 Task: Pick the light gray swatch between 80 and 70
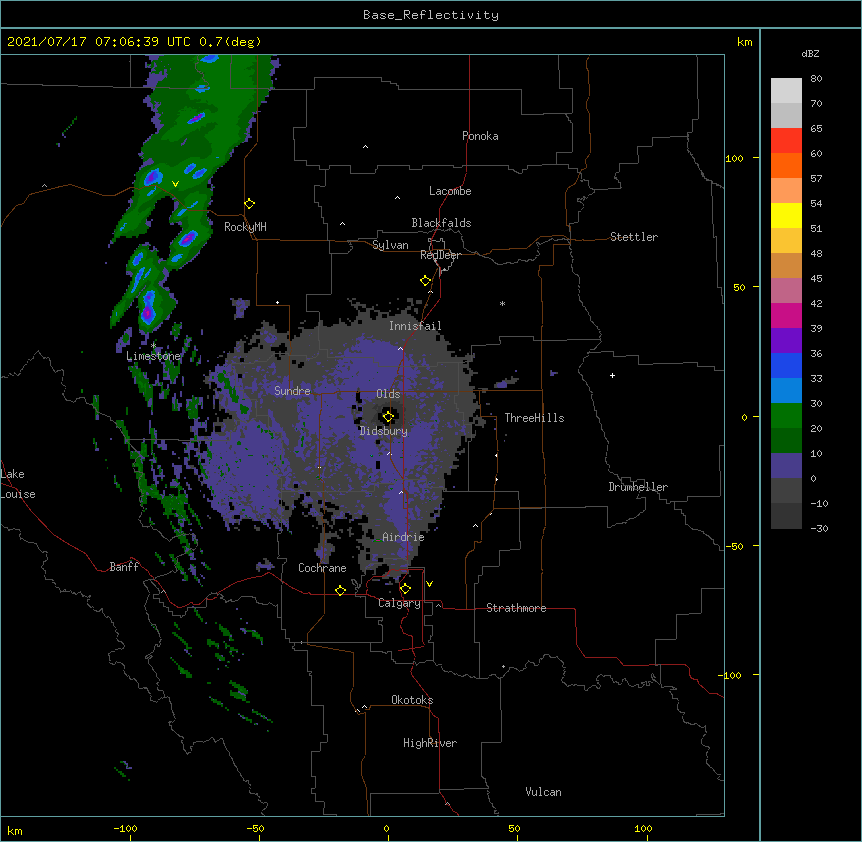tap(786, 91)
